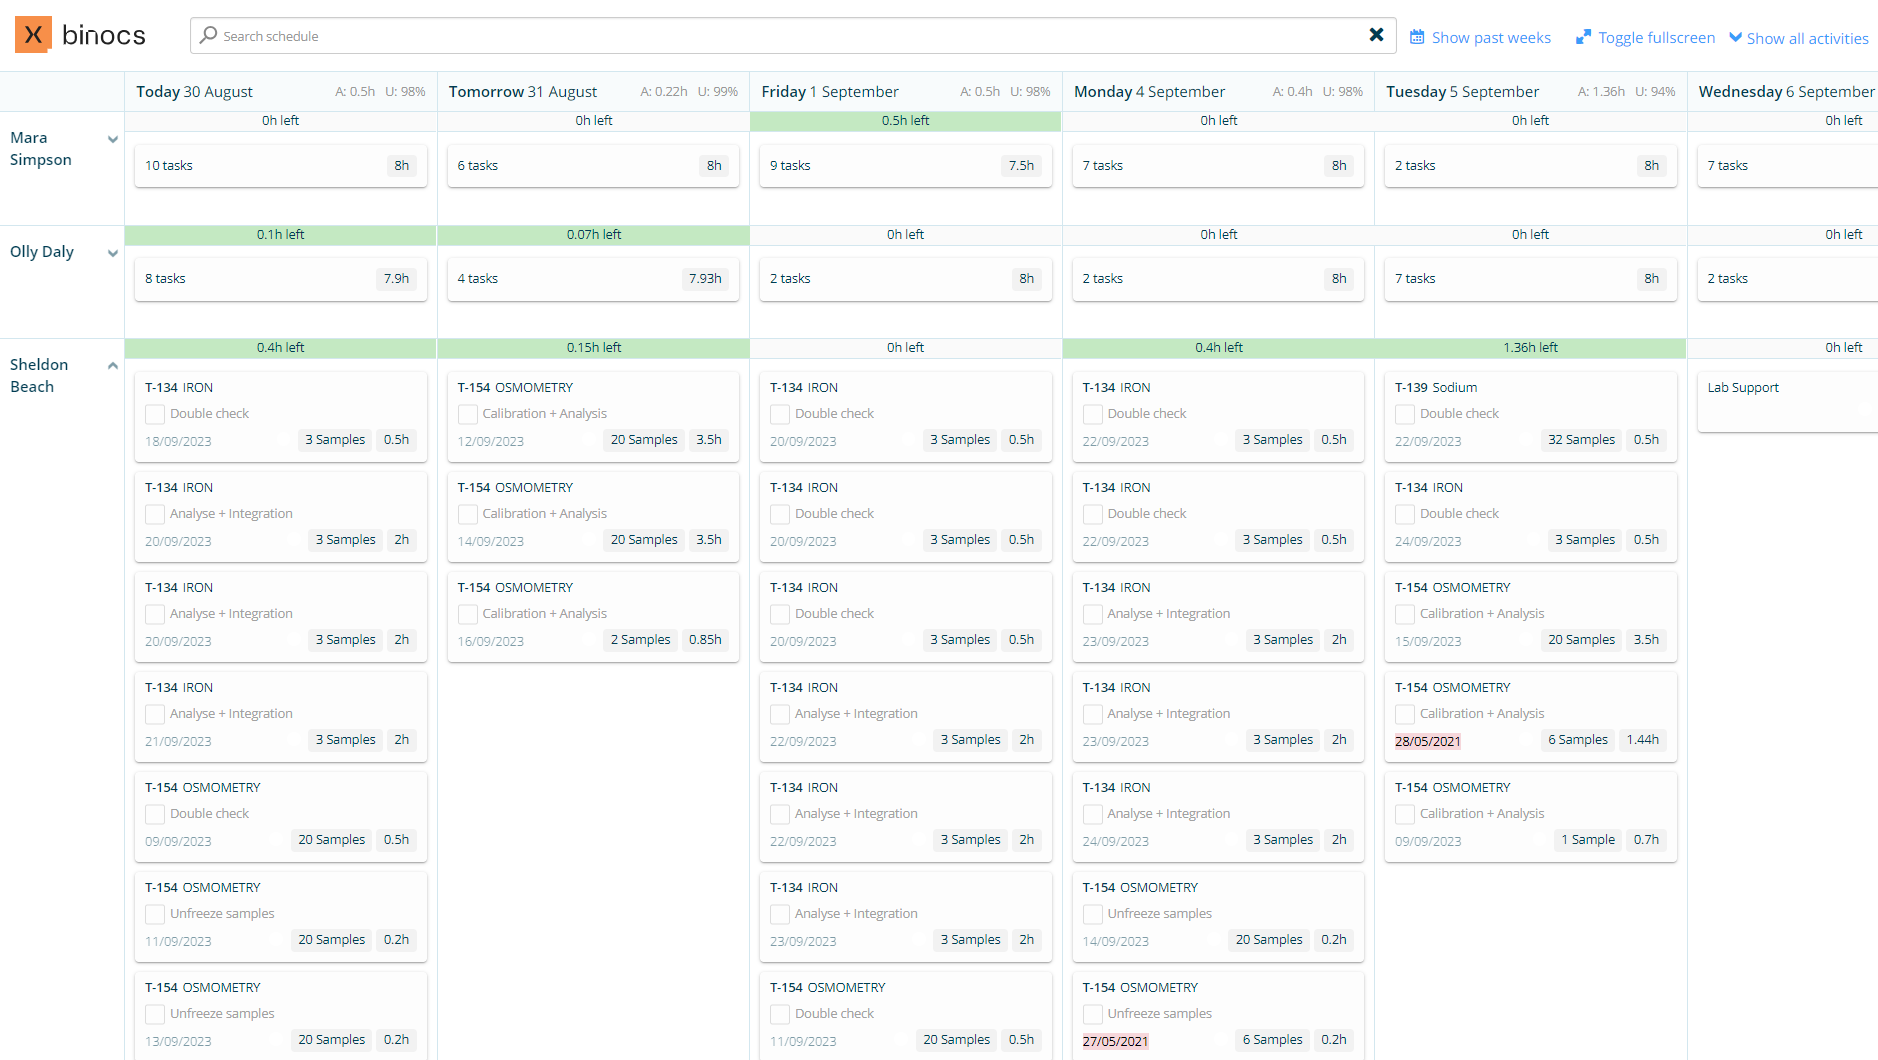Open Mara Simpson's 10 tasks card
Viewport: 1878px width, 1060px height.
coord(281,166)
